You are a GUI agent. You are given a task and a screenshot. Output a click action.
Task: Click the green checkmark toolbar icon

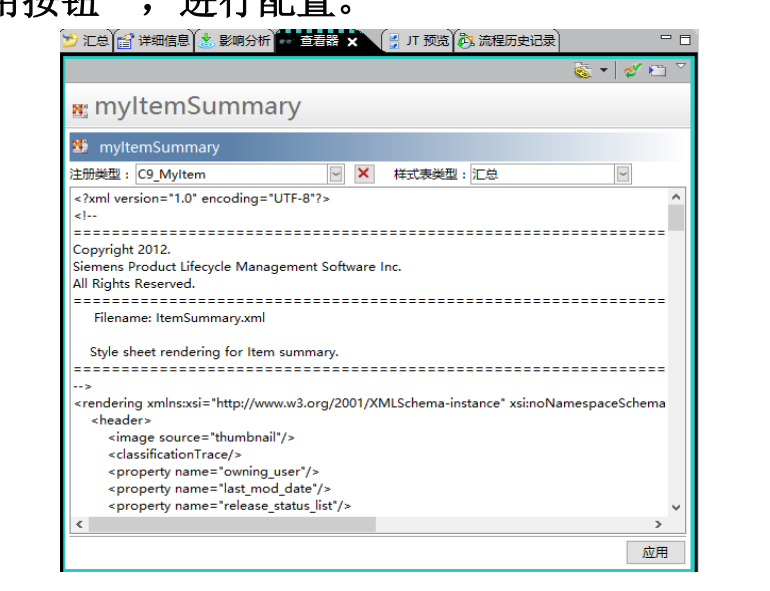(x=632, y=71)
